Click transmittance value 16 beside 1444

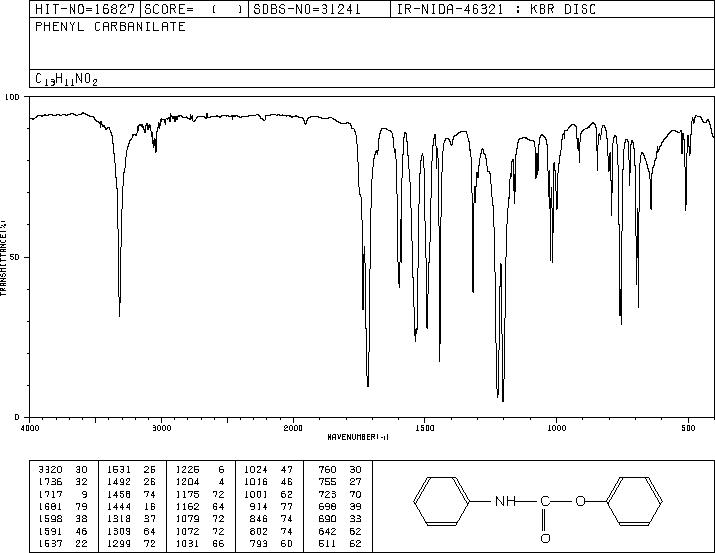(x=150, y=506)
